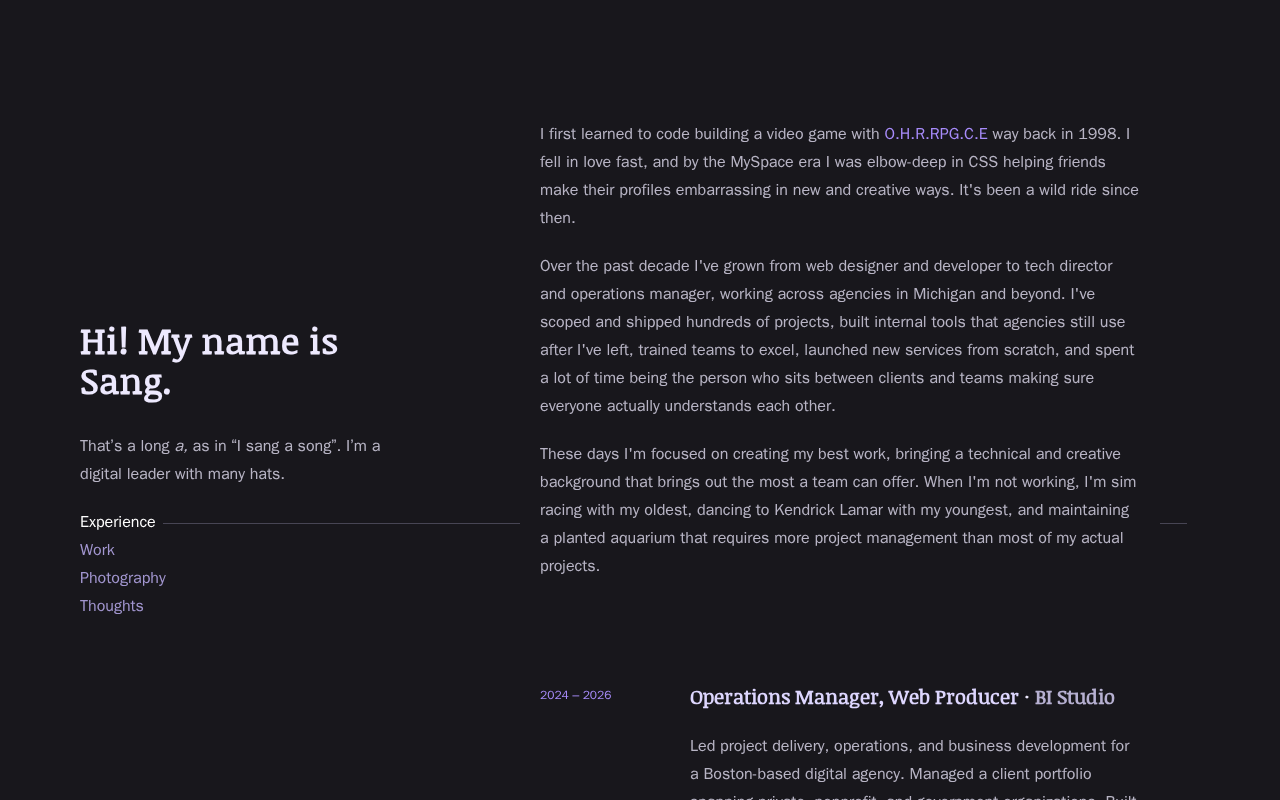The height and width of the screenshot is (800, 1280).
Task: Click the word 'MySpace' in the first paragraph
Action: pos(762,162)
